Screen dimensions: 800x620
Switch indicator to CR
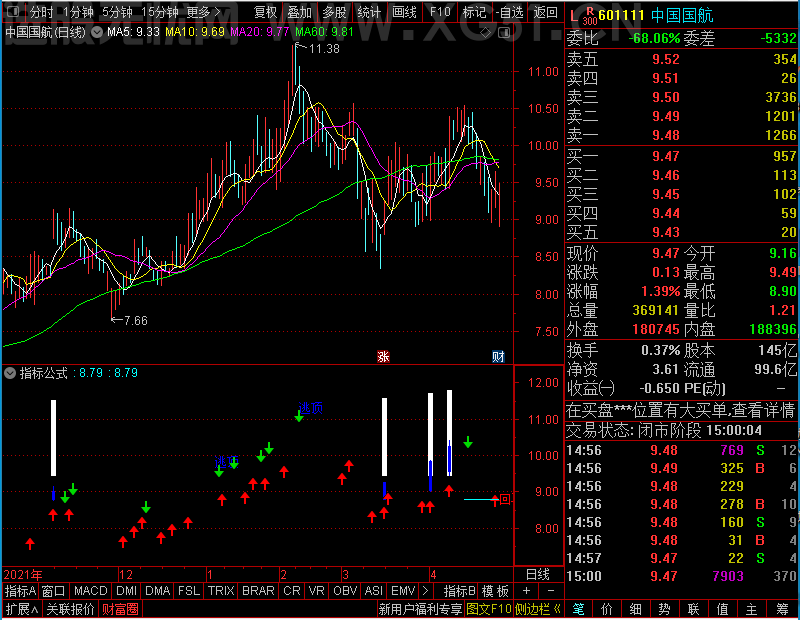tap(292, 590)
